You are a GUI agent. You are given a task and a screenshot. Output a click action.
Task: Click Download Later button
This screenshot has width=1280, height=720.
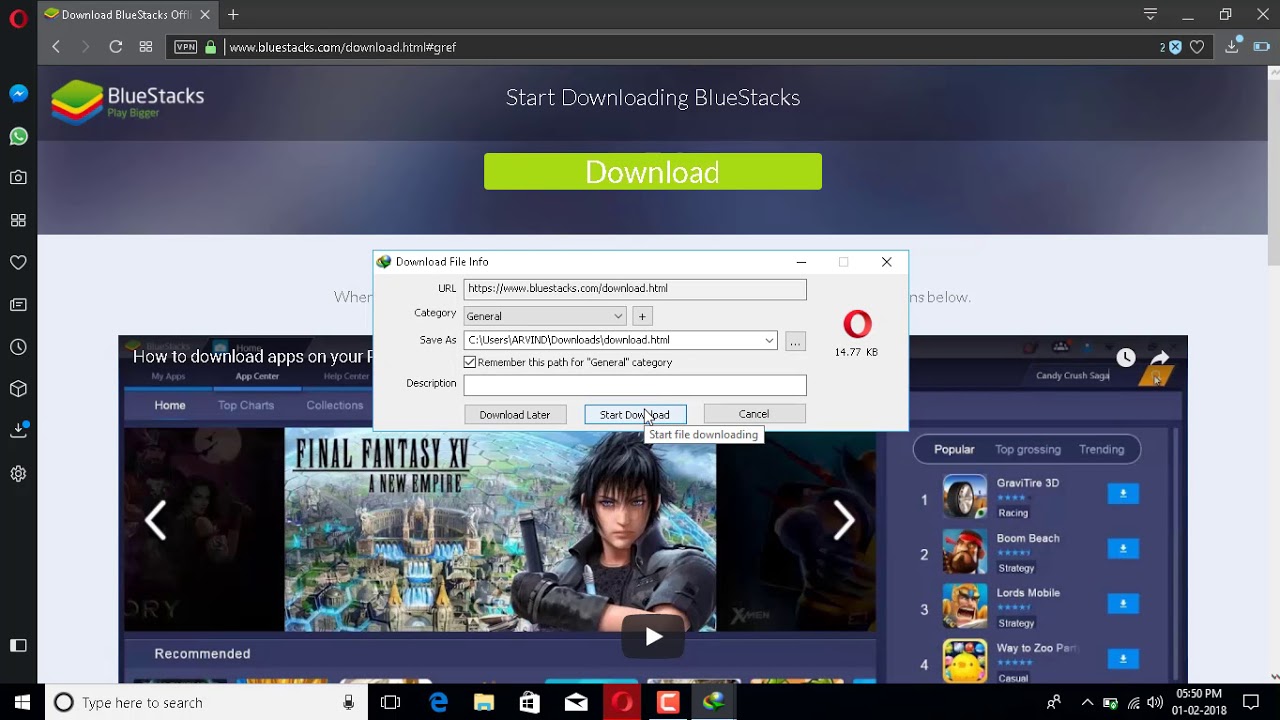pyautogui.click(x=515, y=414)
